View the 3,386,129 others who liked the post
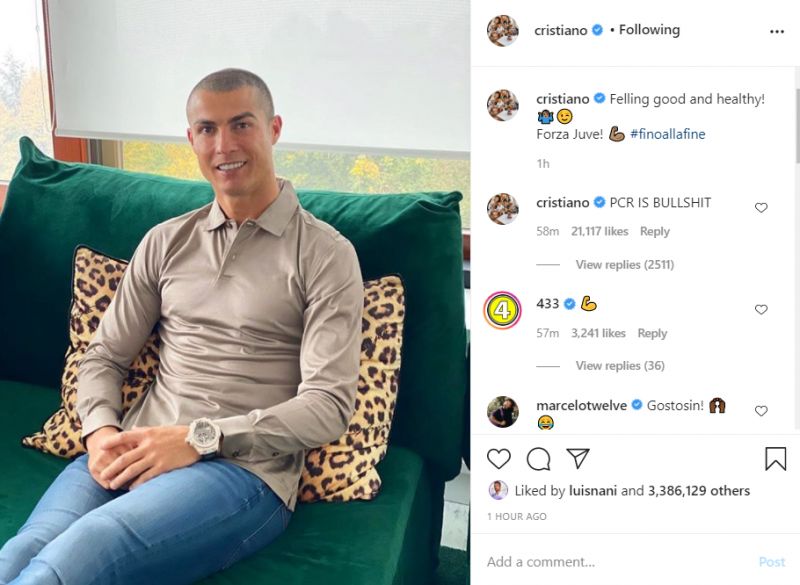This screenshot has height=585, width=800. [698, 491]
